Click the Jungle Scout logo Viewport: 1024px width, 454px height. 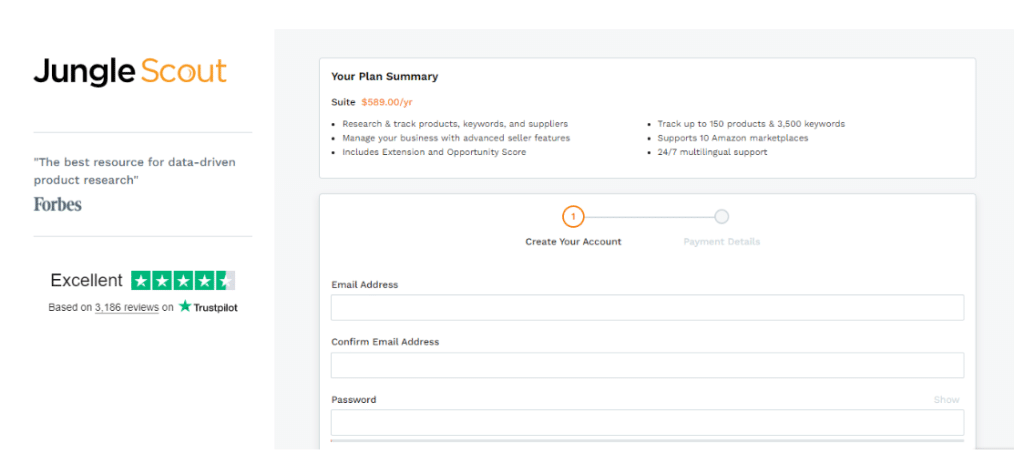(x=130, y=72)
